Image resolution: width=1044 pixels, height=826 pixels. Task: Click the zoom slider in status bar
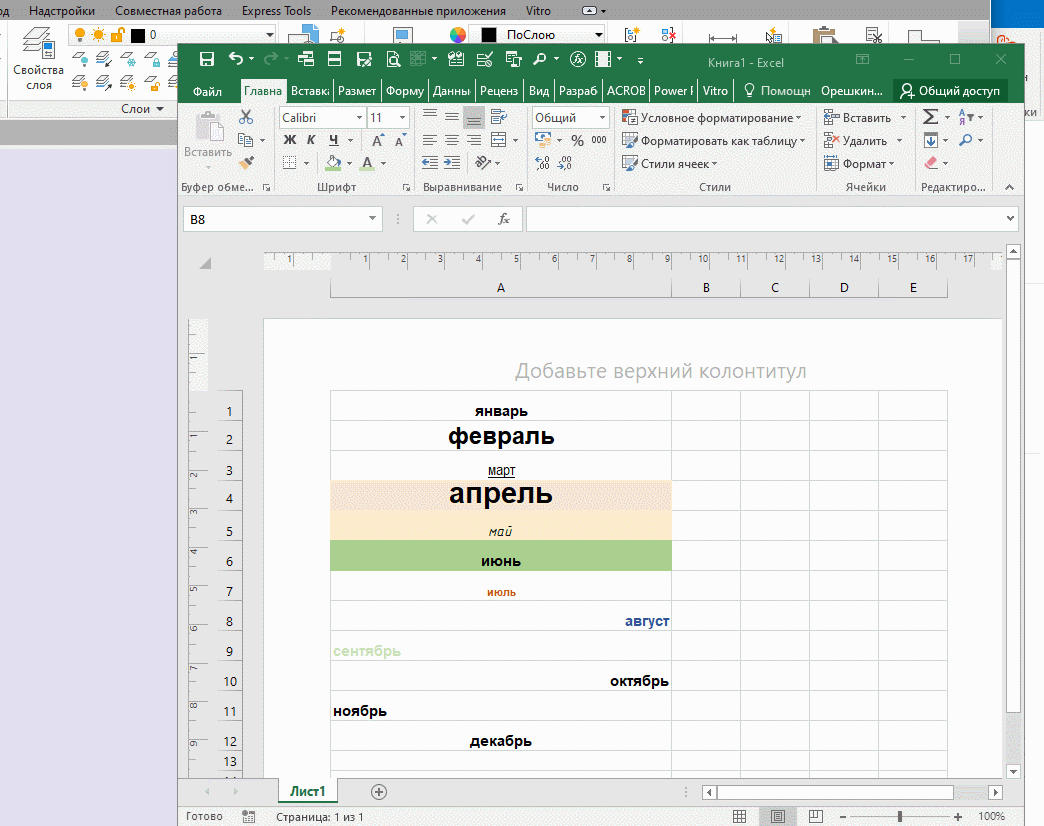point(900,816)
